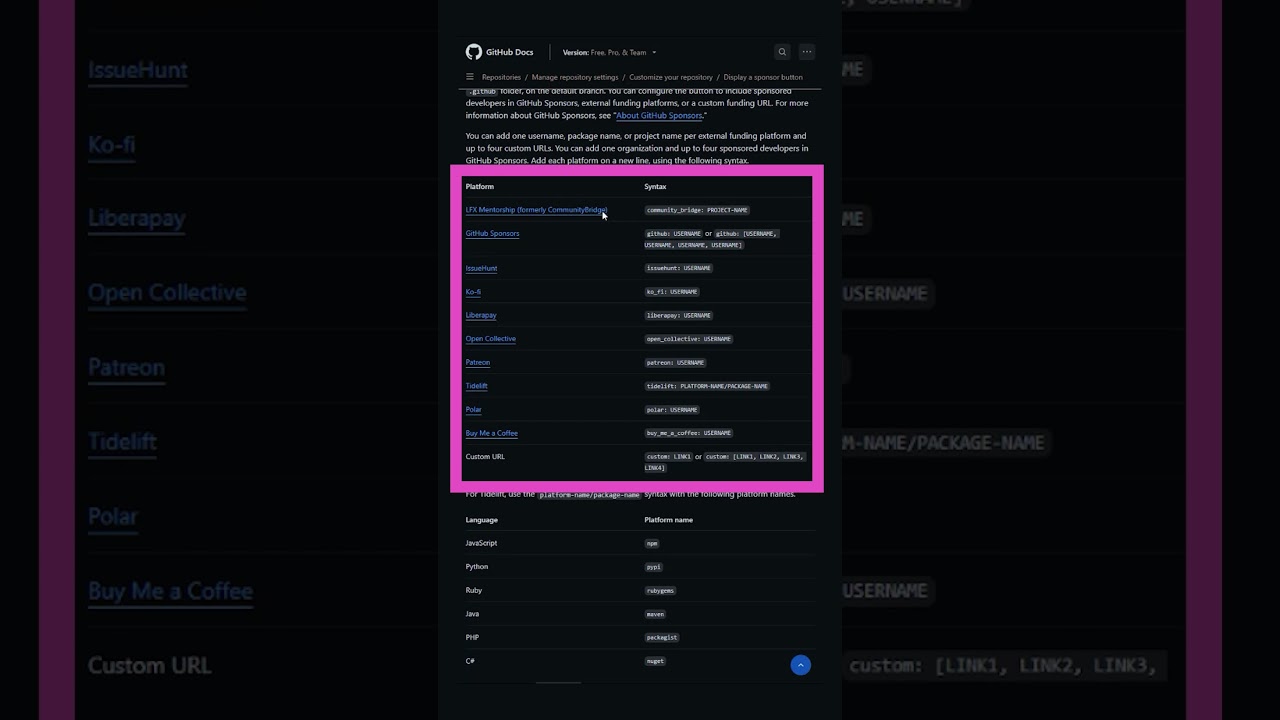Click the Platform column header
Viewport: 1280px width, 720px height.
click(479, 186)
